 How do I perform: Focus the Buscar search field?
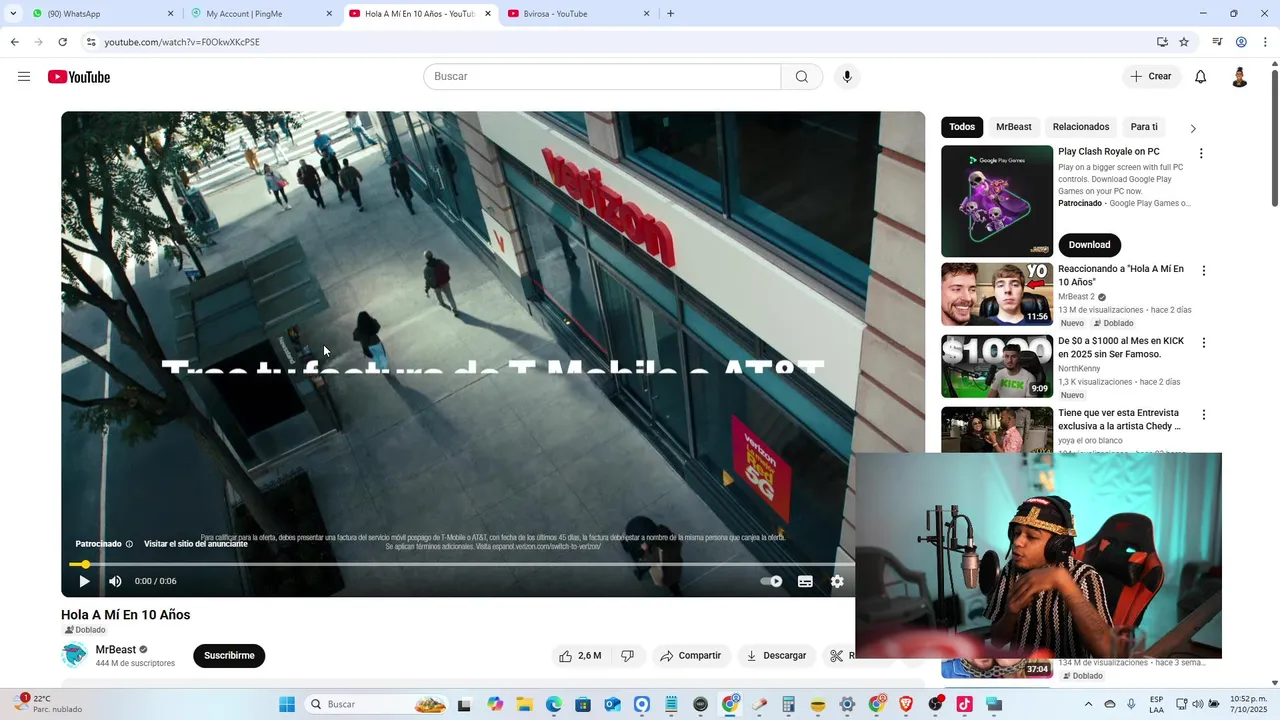click(x=602, y=77)
